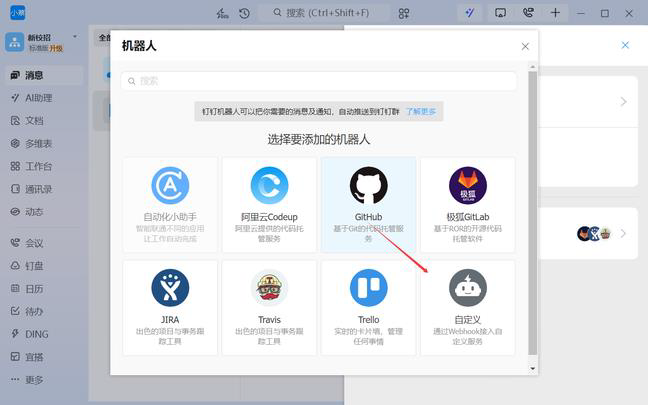Open 多维表 in the sidebar

pos(44,143)
